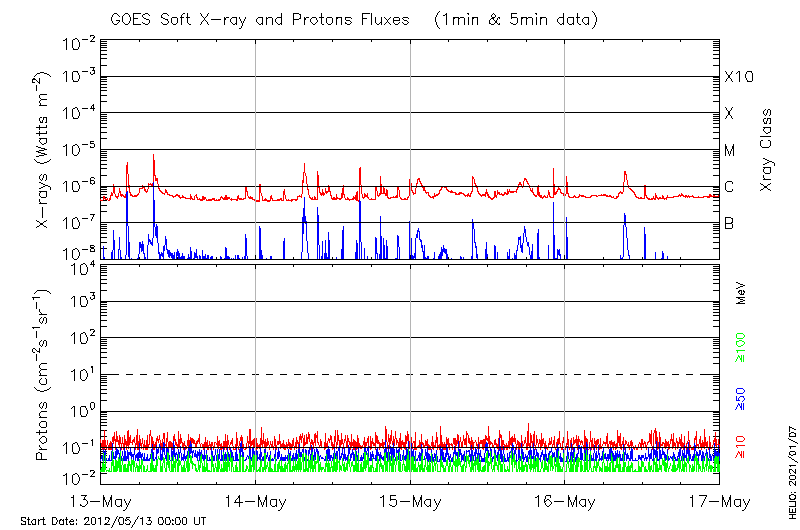Select the 16-May date label

565,502
